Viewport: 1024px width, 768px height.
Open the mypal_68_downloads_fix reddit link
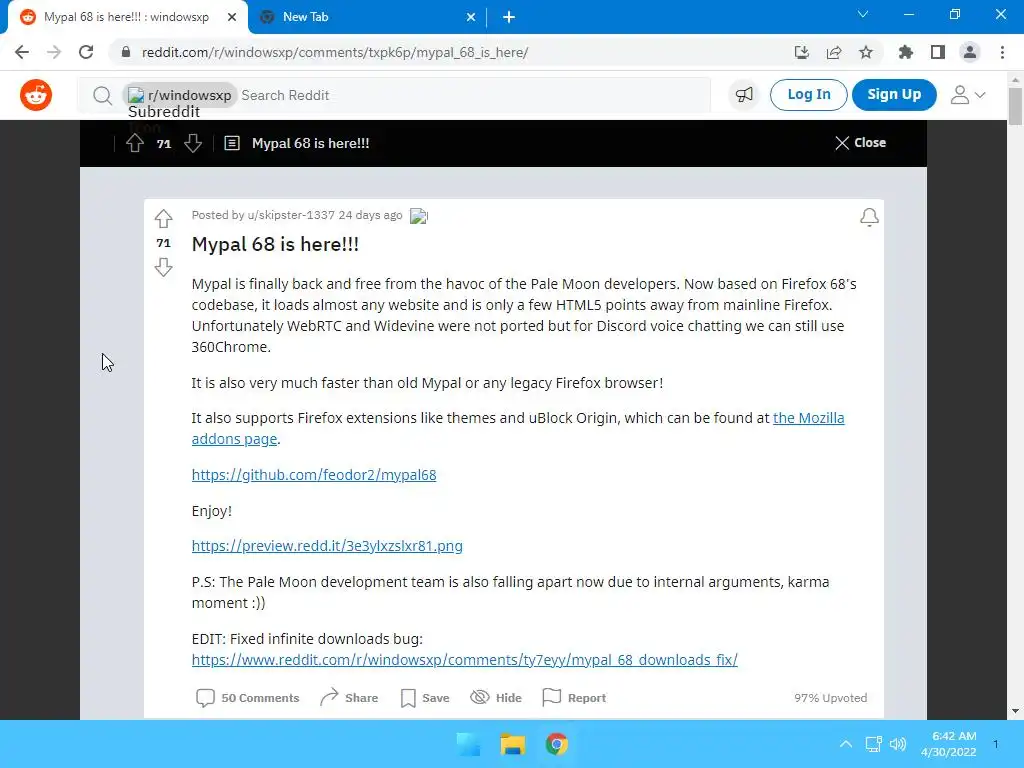pos(465,660)
